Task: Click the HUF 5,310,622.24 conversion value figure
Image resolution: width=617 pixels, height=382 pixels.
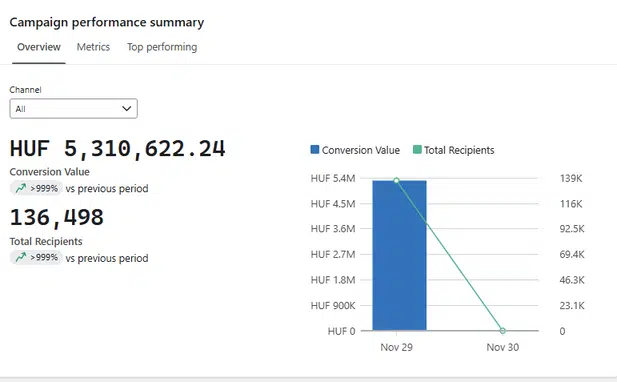Action: click(117, 149)
